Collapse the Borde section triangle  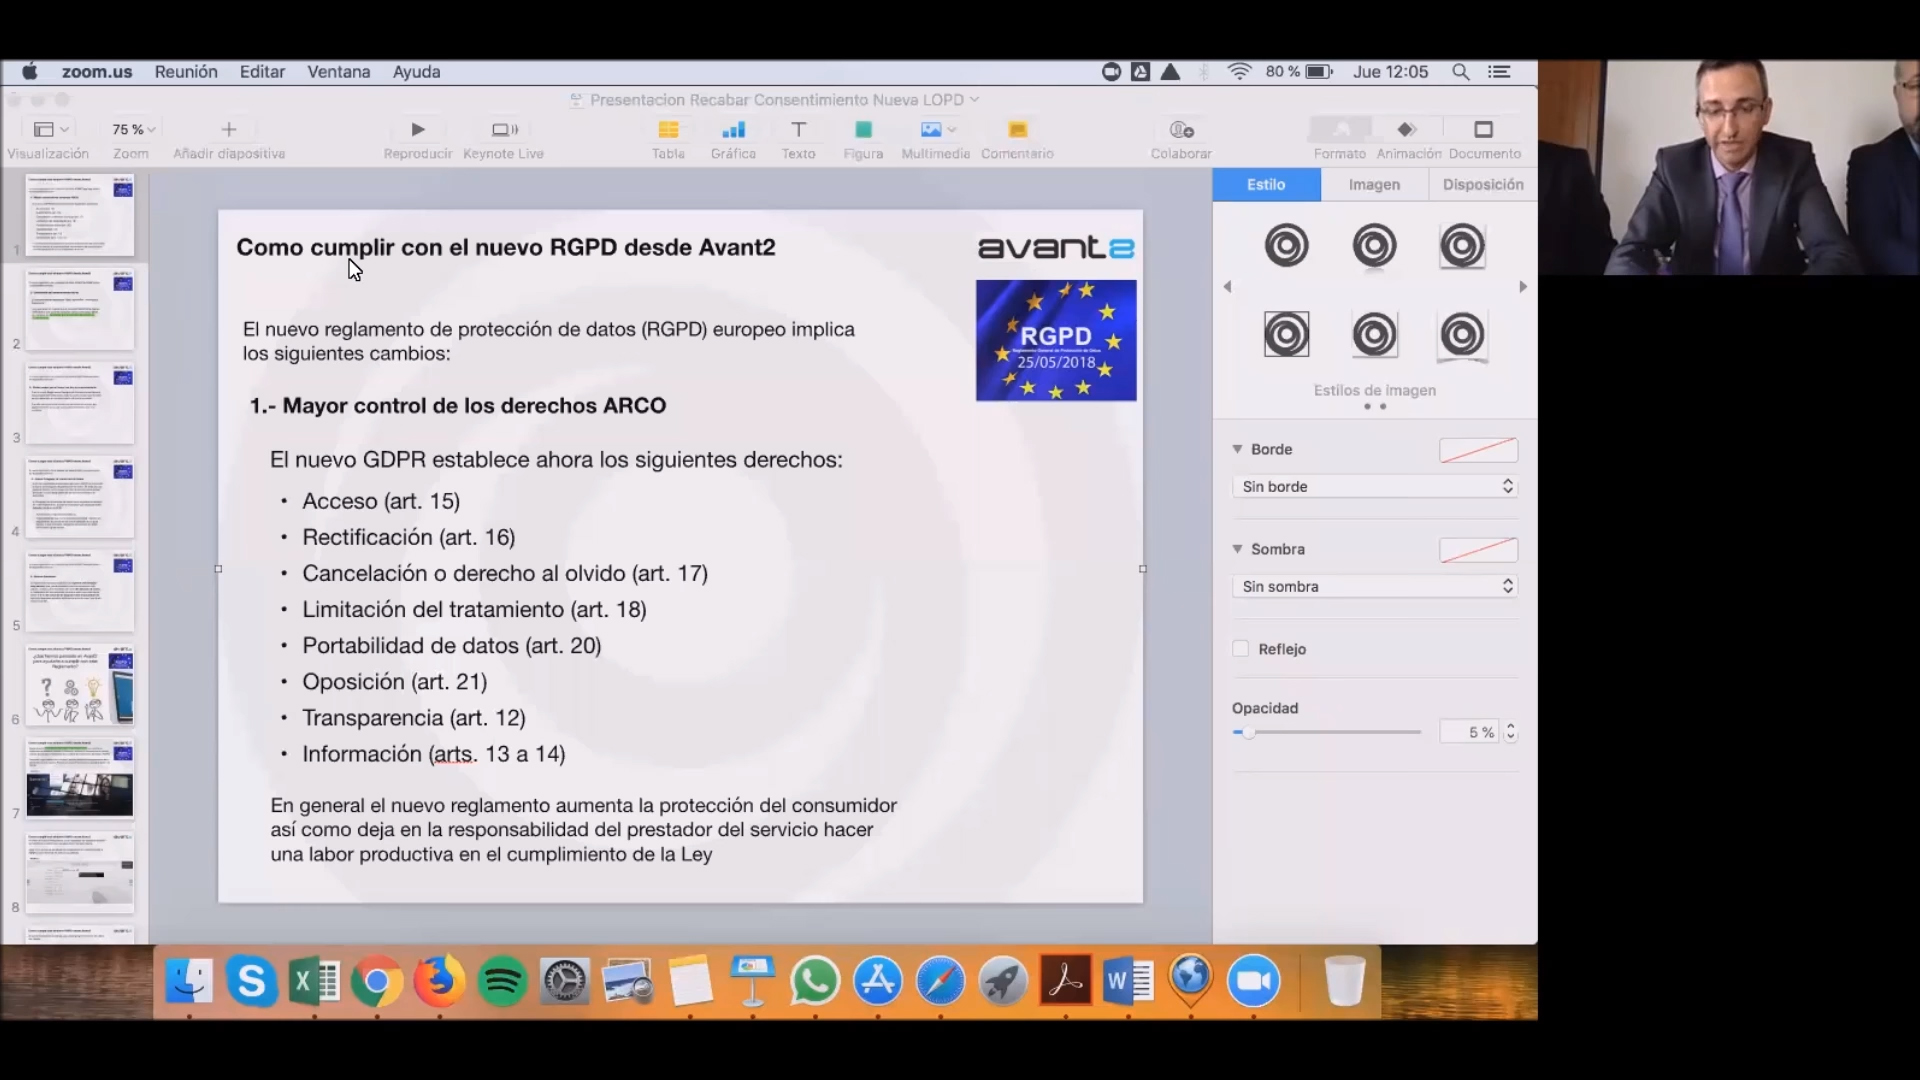coord(1238,449)
